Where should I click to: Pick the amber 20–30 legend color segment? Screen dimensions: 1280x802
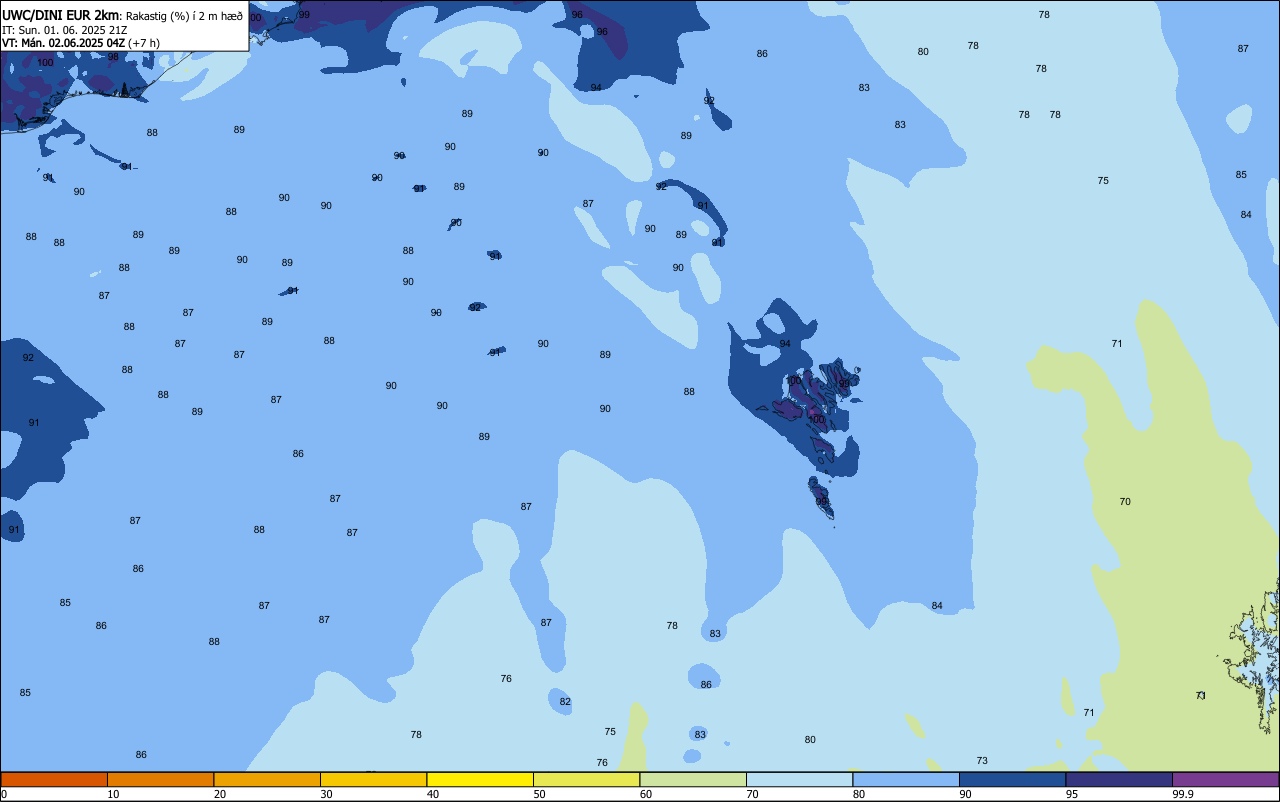(267, 779)
